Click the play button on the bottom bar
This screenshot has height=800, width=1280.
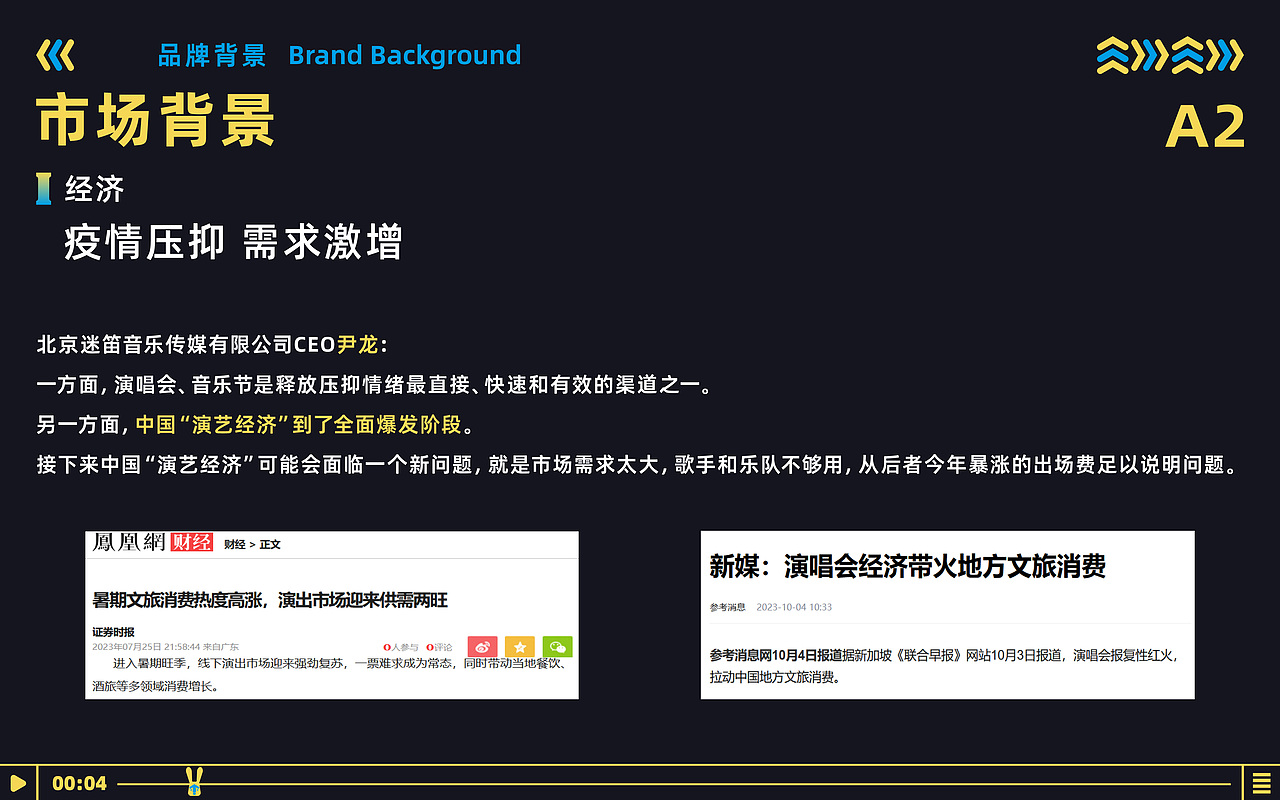[16, 783]
